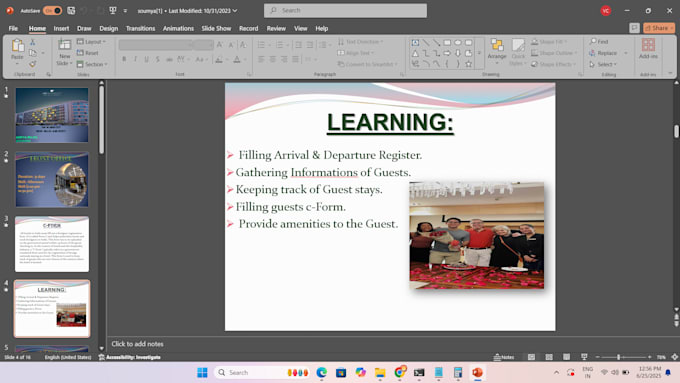Toggle Text Shadow formatting
Image resolution: width=680 pixels, height=383 pixels.
coord(158,59)
